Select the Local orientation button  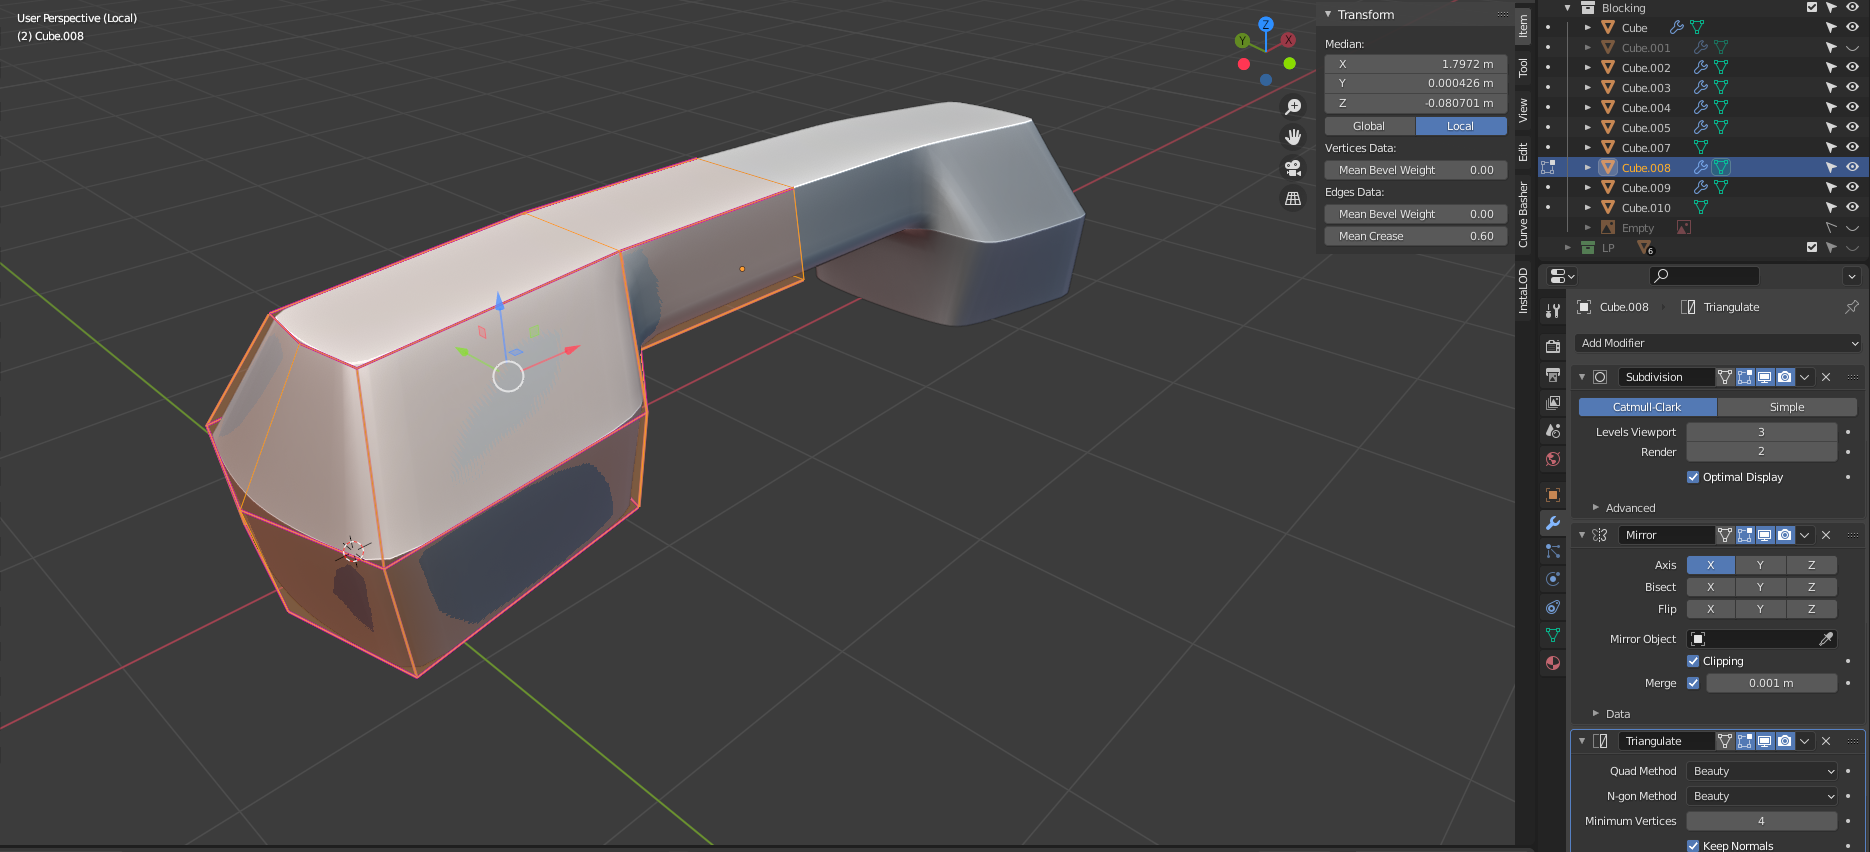(x=1461, y=126)
